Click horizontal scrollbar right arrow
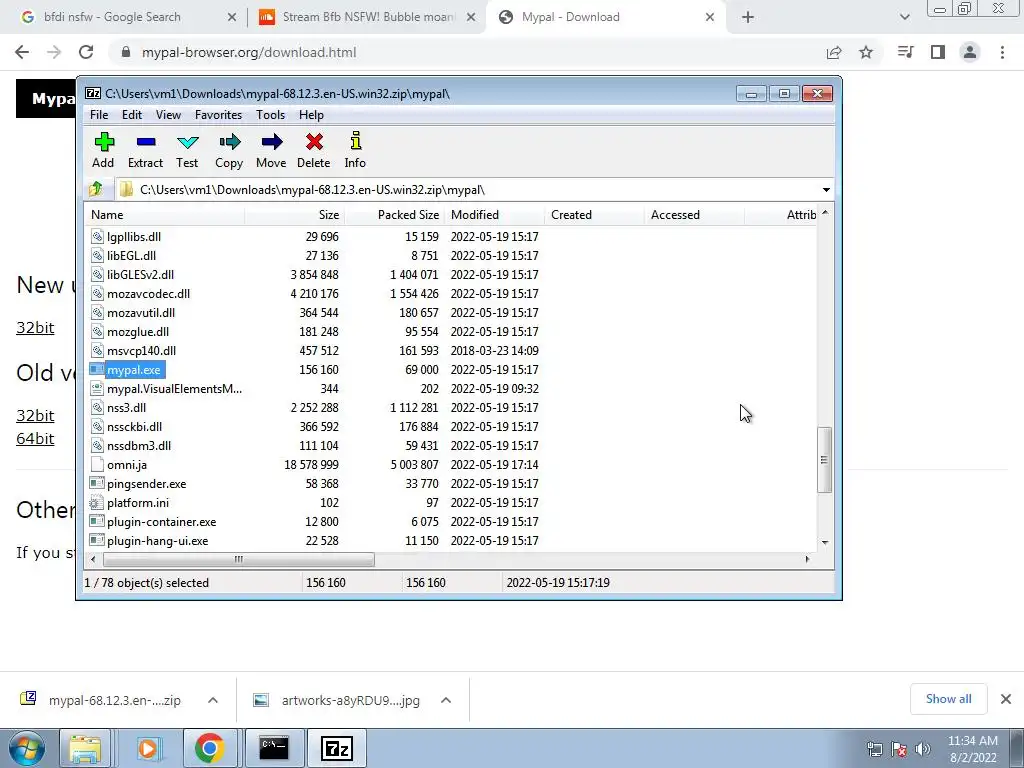Screen dimensions: 1024x768 [x=808, y=559]
